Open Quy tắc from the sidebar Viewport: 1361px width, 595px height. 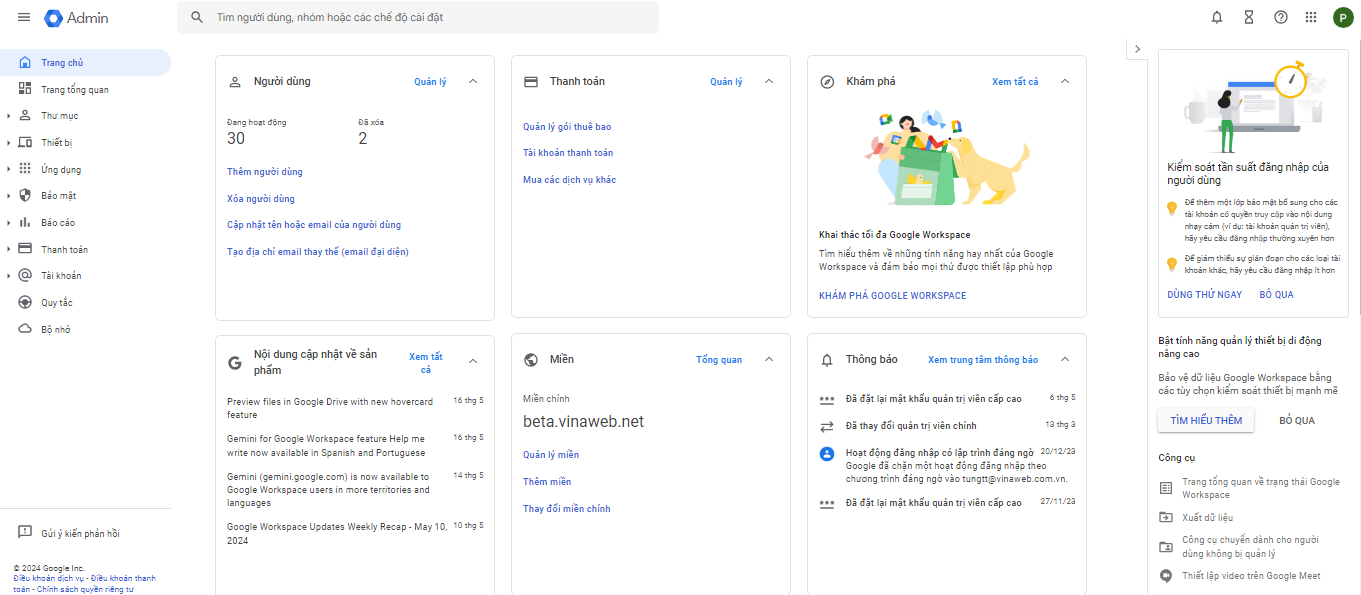coord(56,303)
